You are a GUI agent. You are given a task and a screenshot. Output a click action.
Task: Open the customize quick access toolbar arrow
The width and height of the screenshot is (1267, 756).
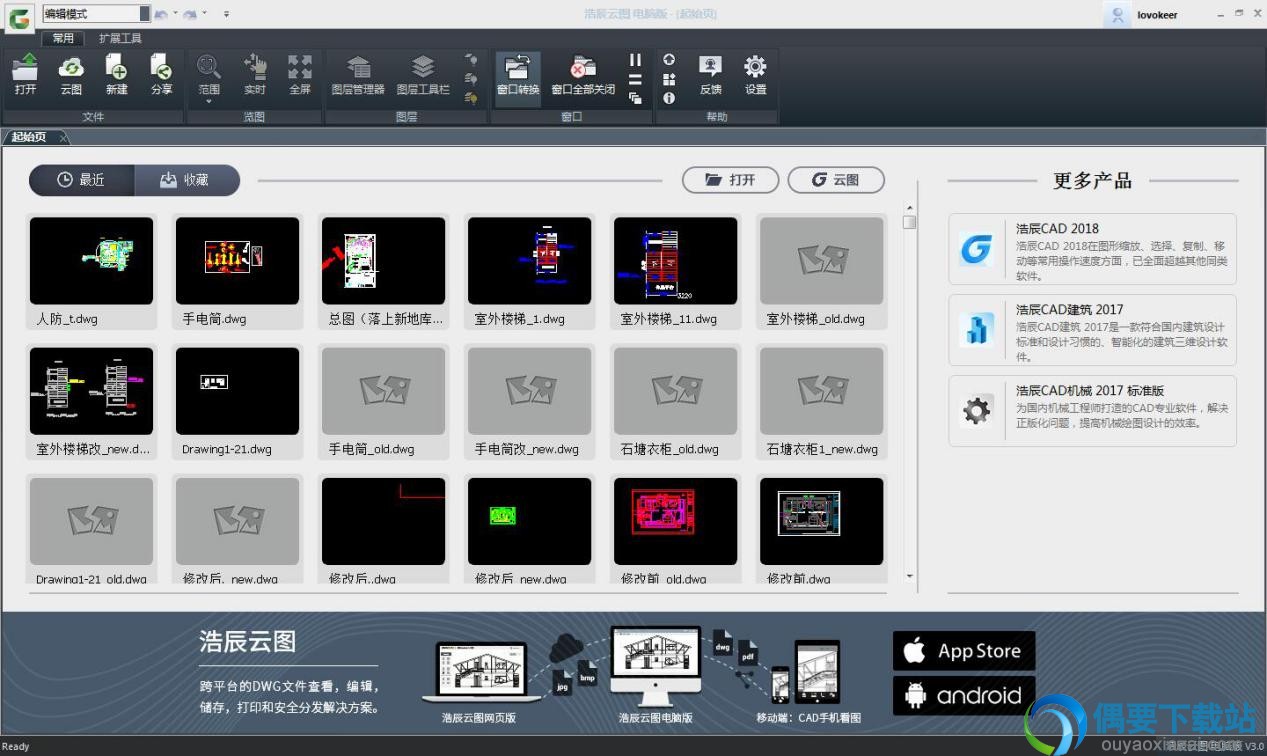pos(226,14)
